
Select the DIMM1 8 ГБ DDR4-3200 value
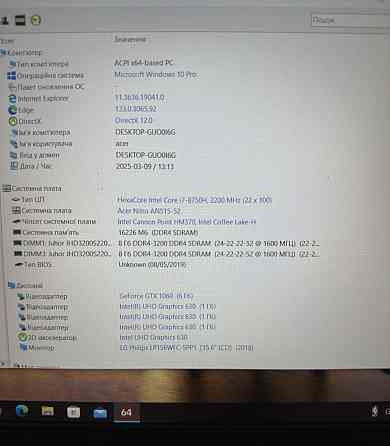(x=219, y=243)
